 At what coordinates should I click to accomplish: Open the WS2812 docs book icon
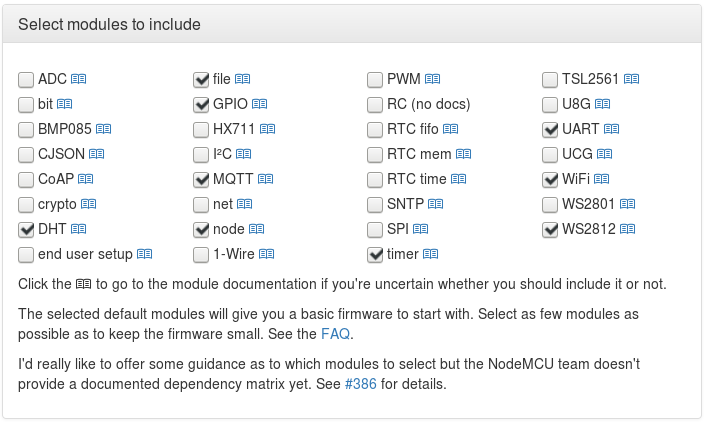[627, 229]
